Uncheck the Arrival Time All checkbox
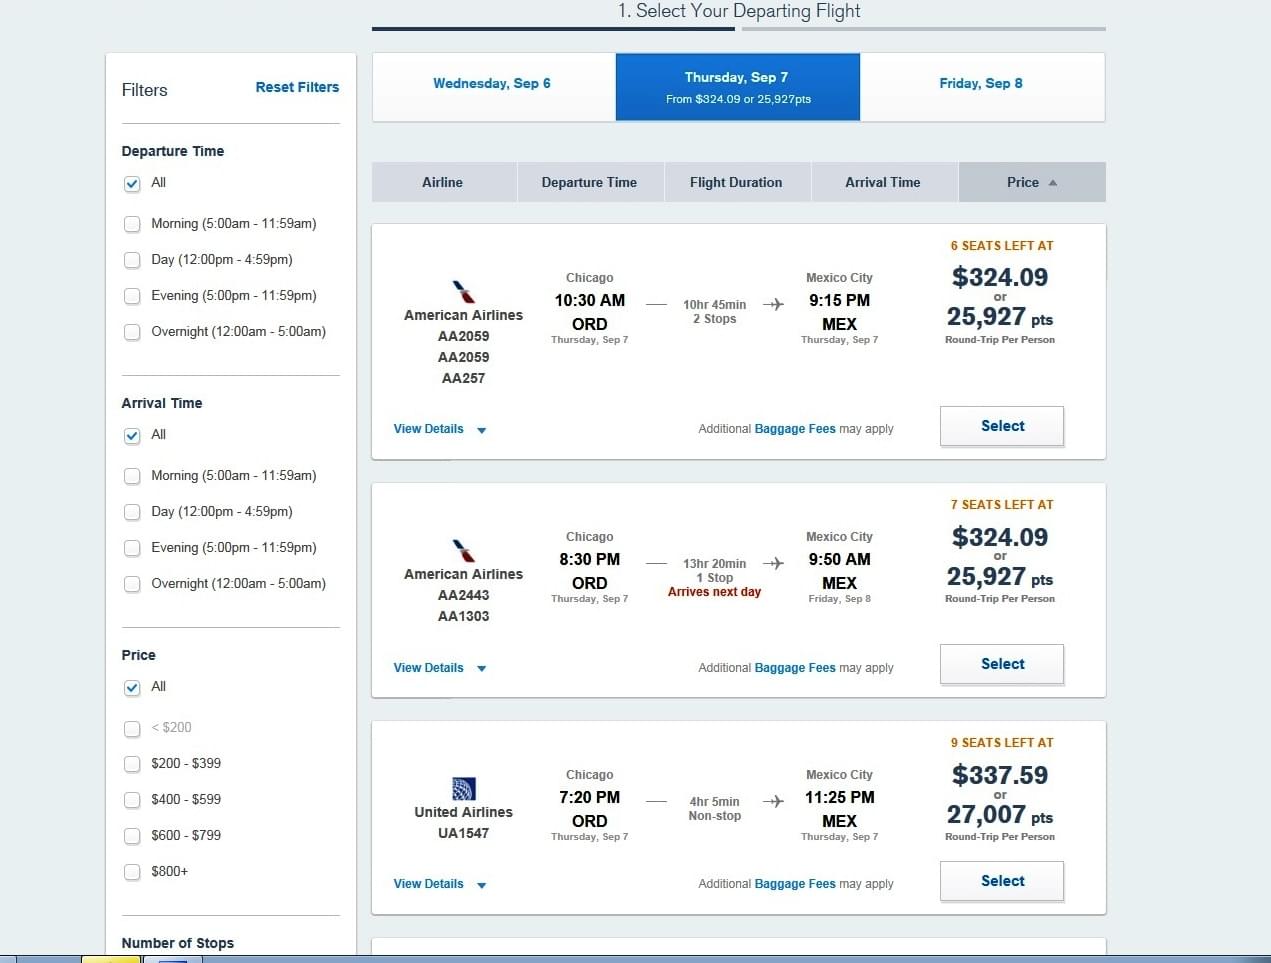Image resolution: width=1271 pixels, height=963 pixels. [132, 436]
